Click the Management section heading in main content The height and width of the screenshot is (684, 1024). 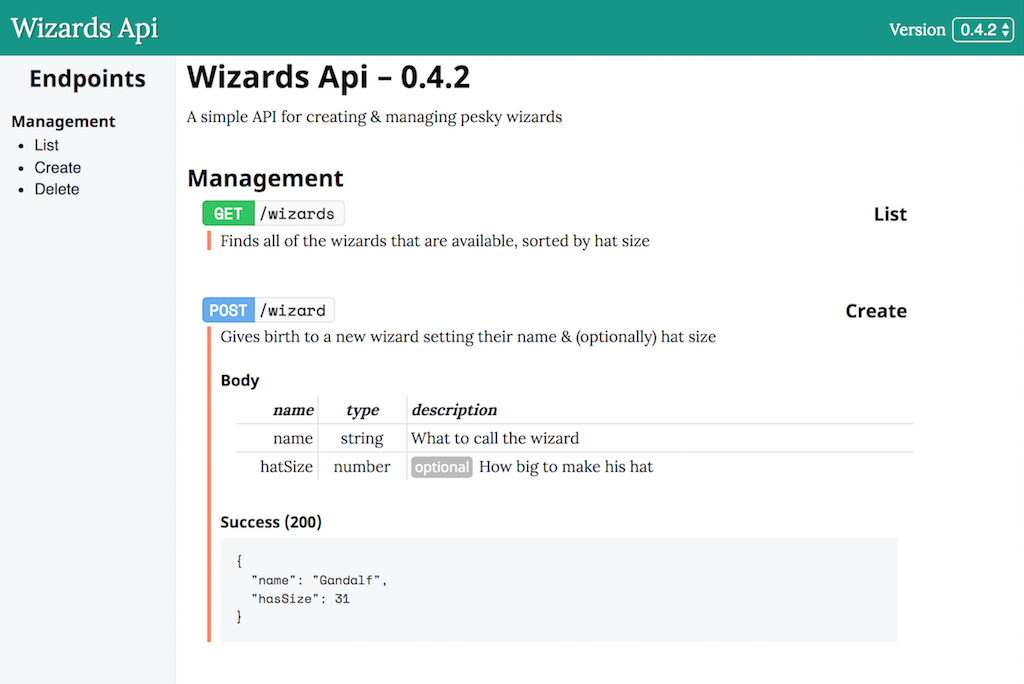tap(265, 178)
